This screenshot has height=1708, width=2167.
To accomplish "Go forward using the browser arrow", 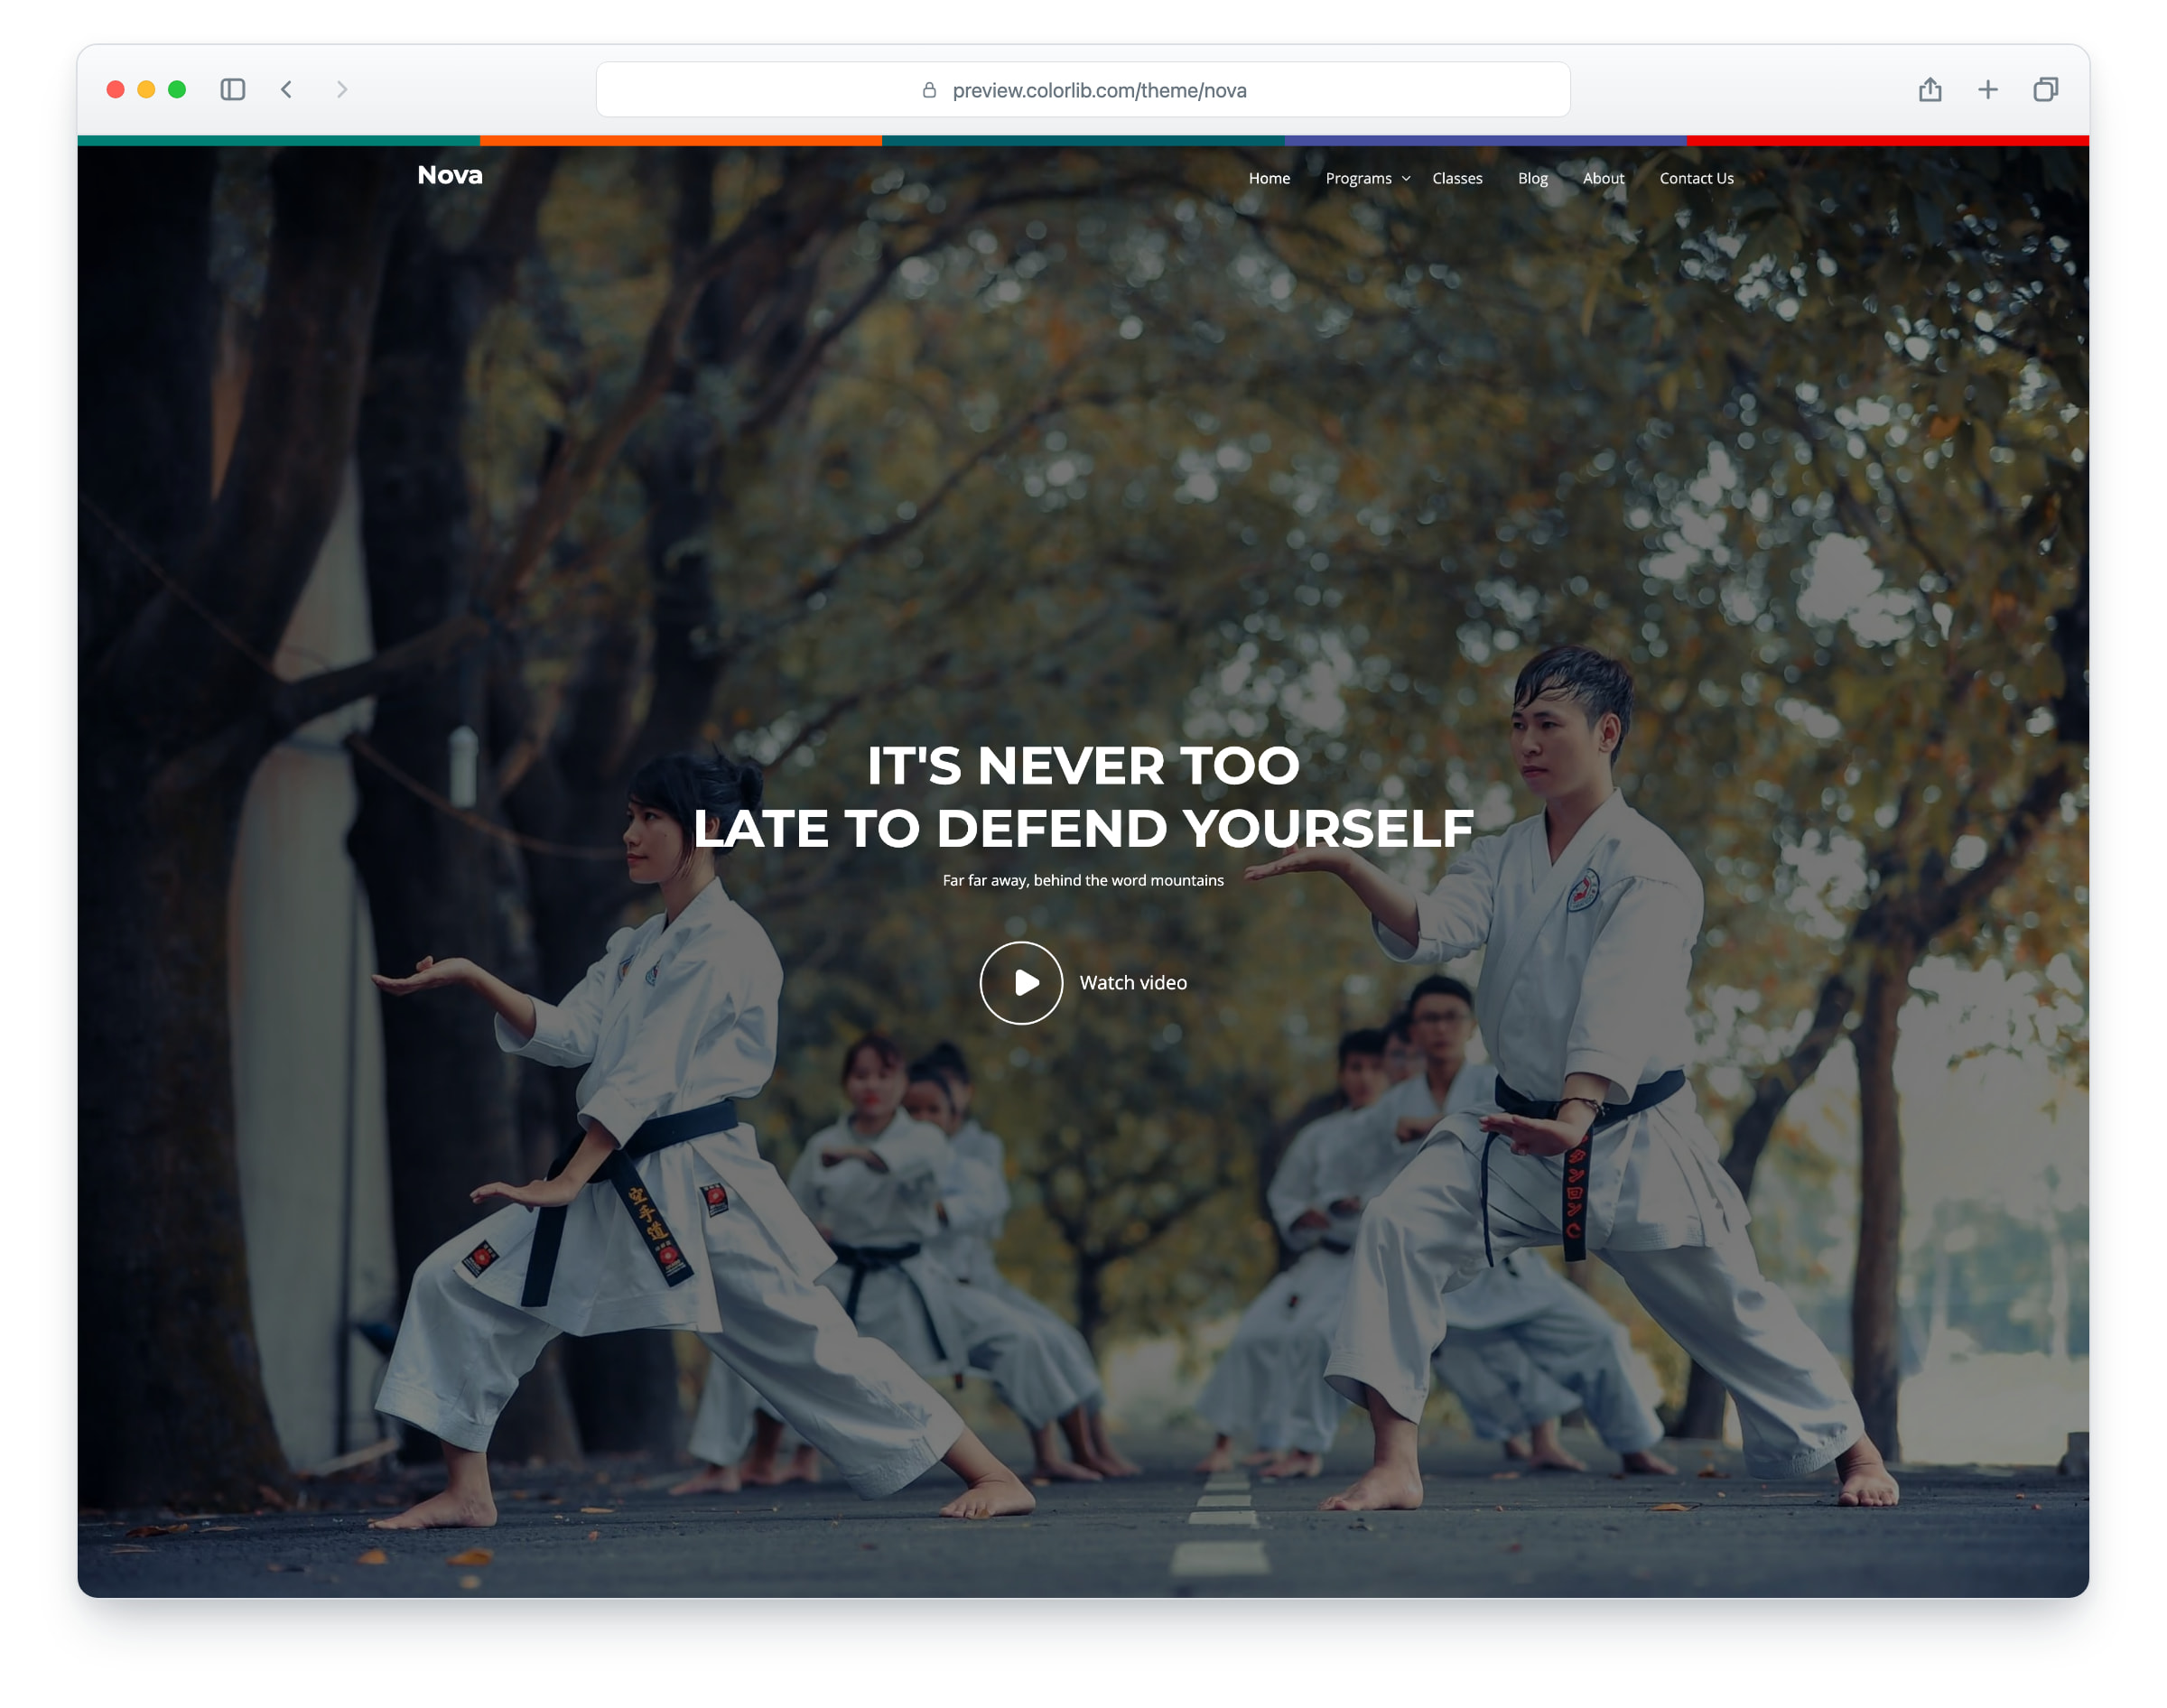I will [342, 90].
